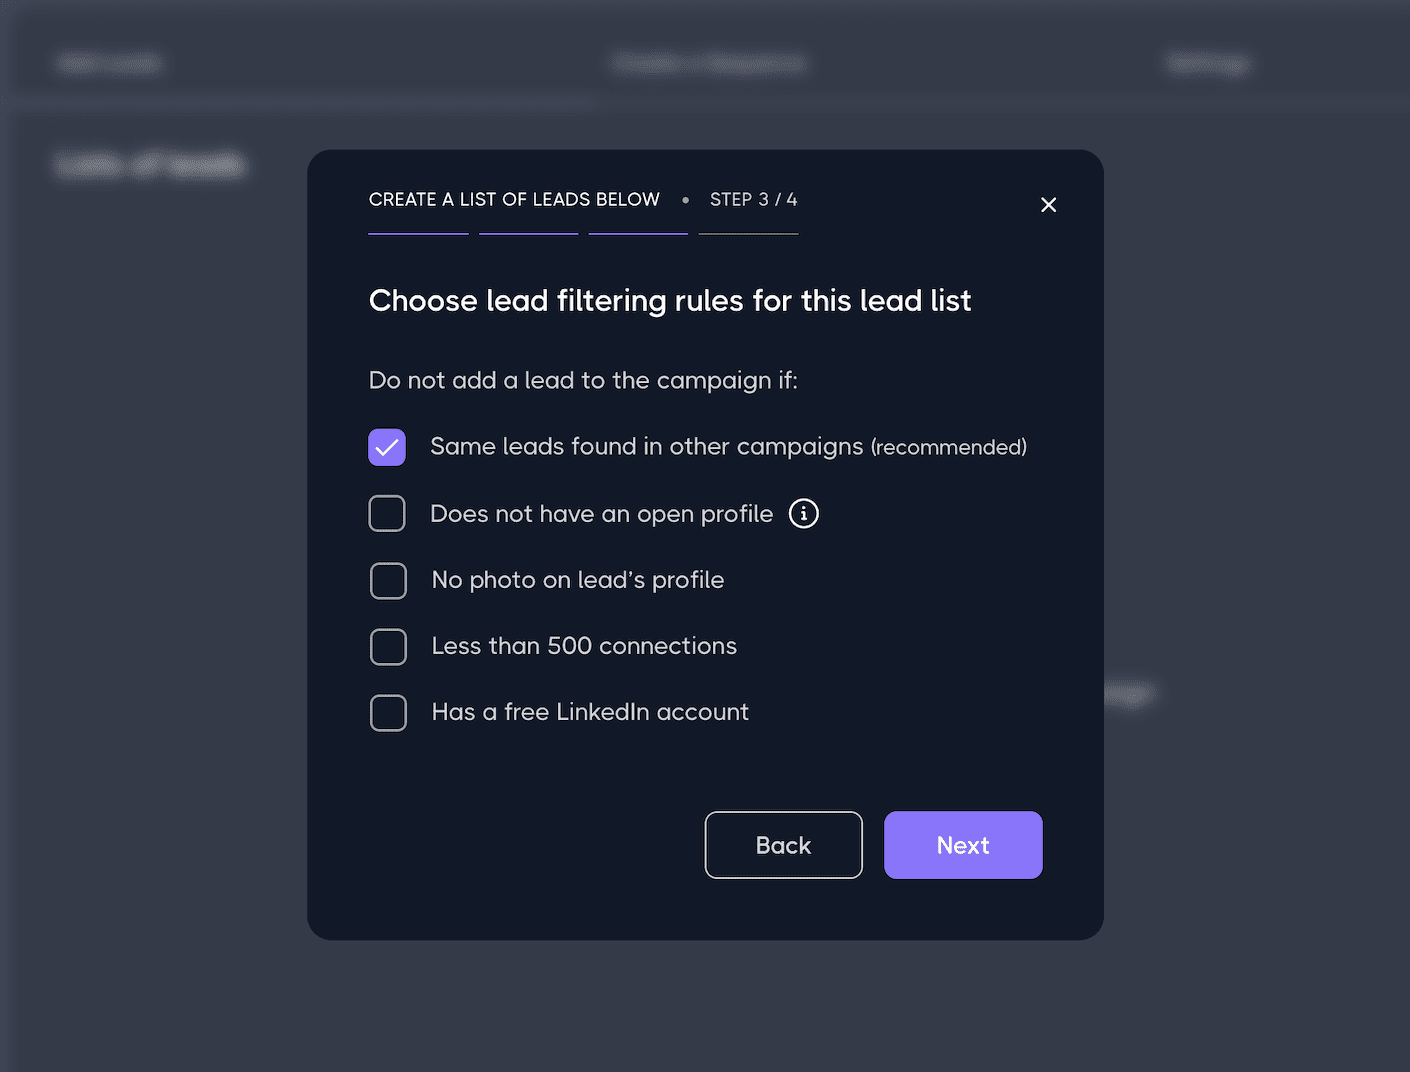Click the 'Less than 500 connections' label text
1410x1072 pixels.
point(584,646)
